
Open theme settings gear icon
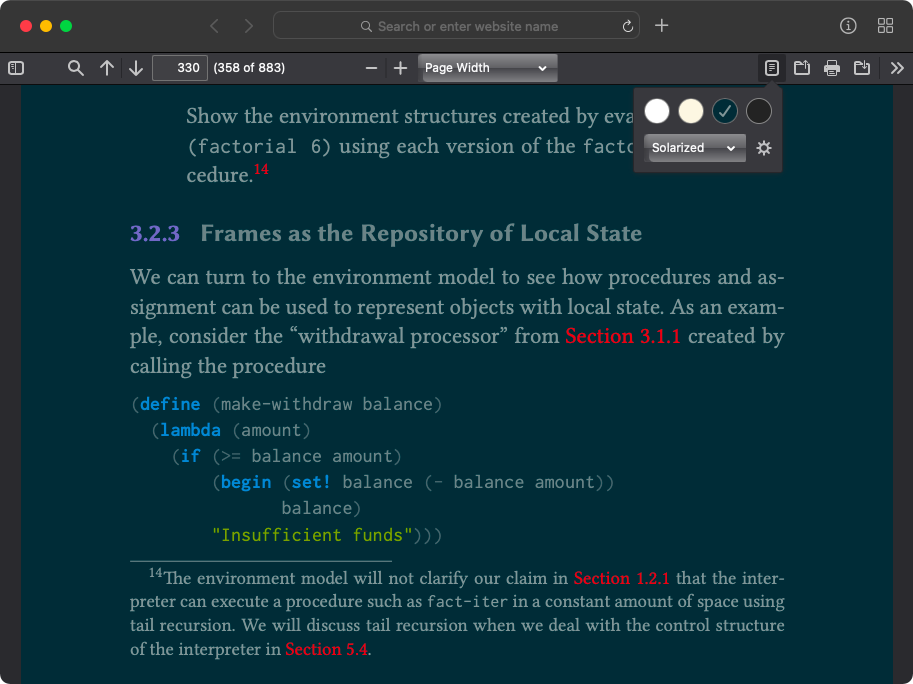click(763, 148)
